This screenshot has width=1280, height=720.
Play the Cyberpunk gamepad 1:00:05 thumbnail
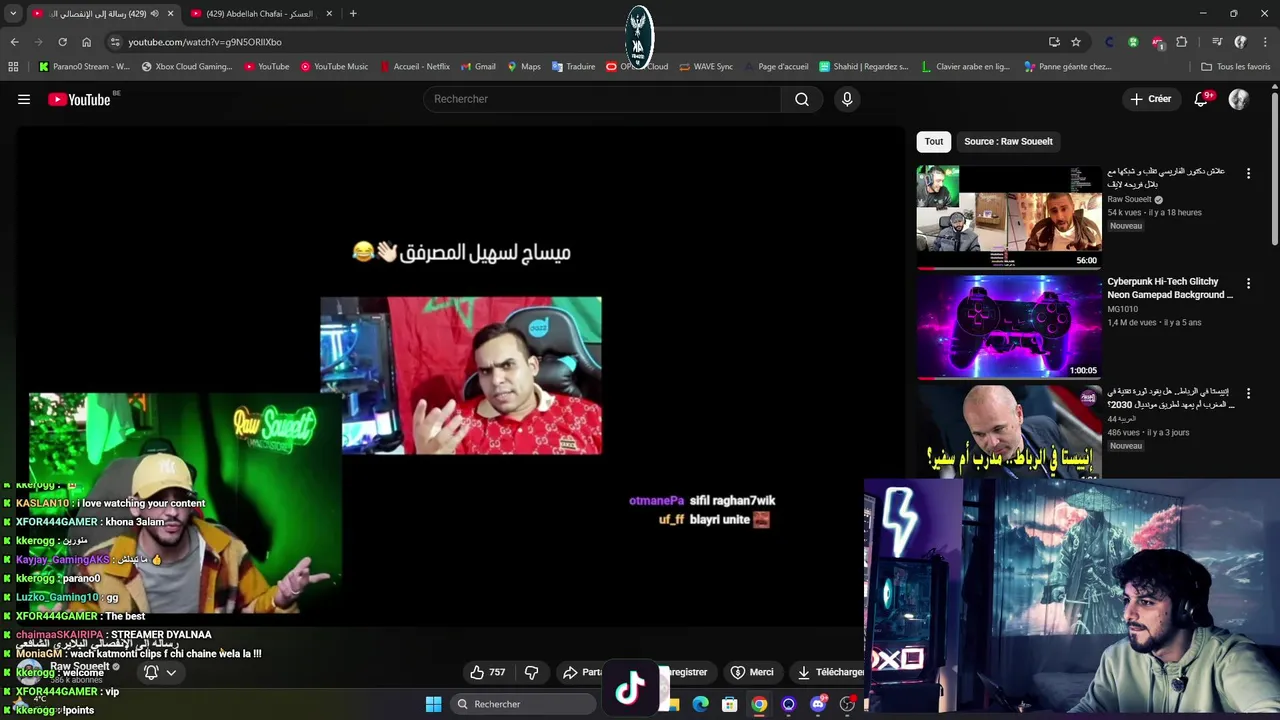click(1009, 327)
